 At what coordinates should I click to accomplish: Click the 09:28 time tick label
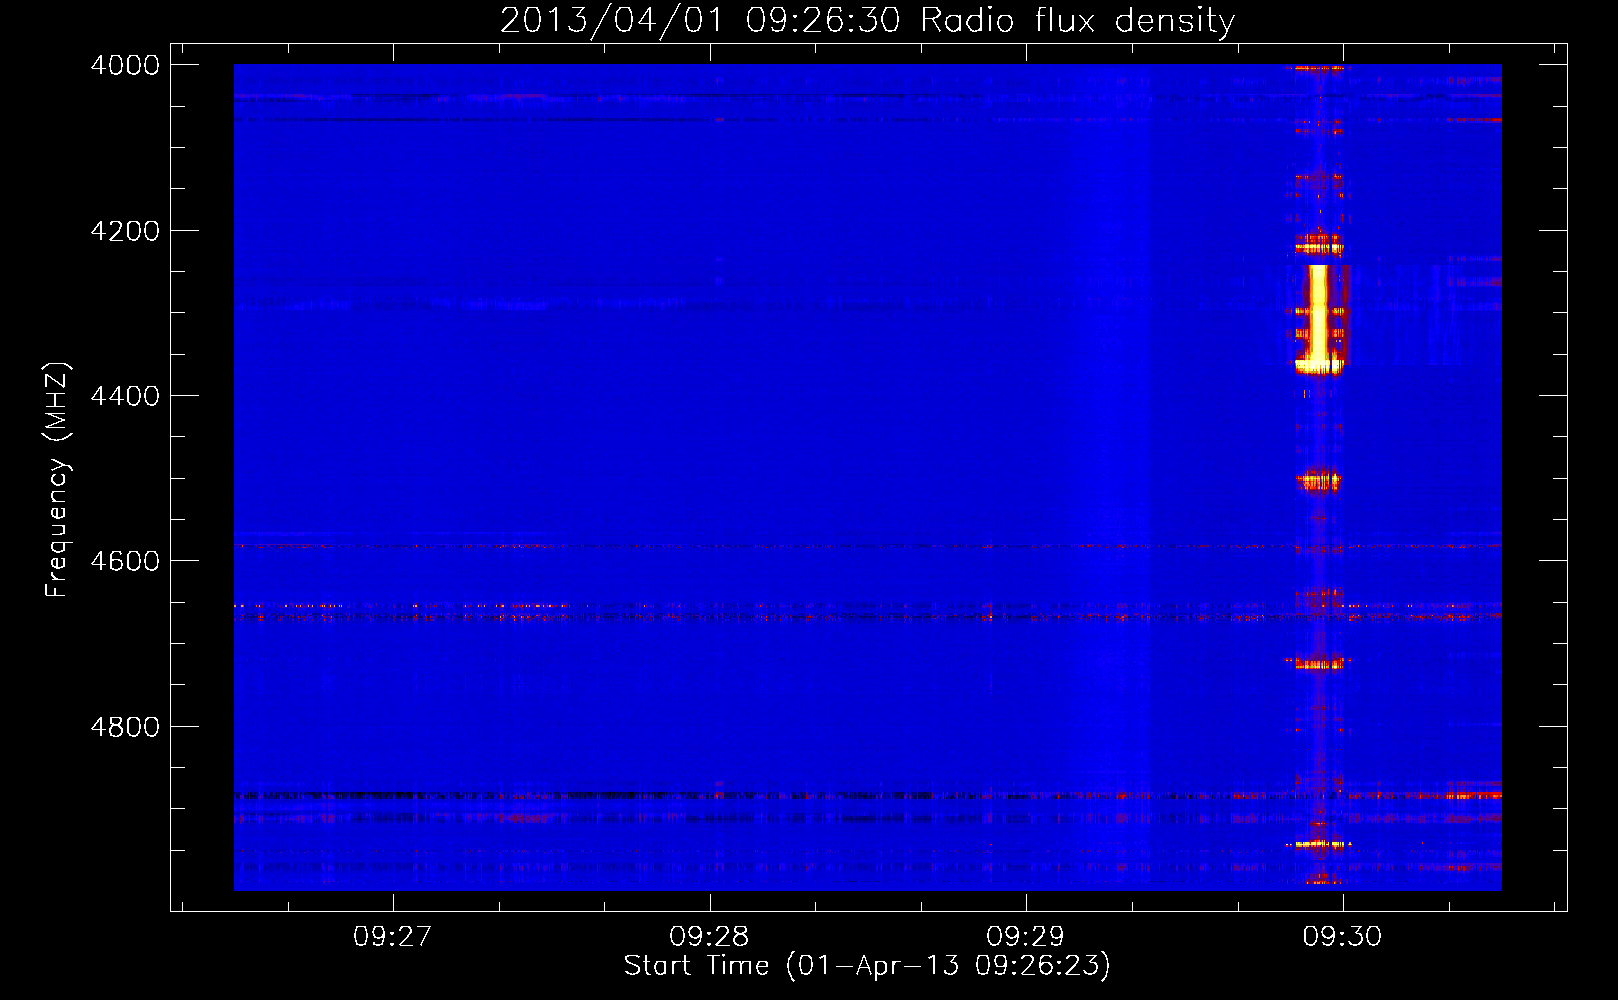click(709, 936)
